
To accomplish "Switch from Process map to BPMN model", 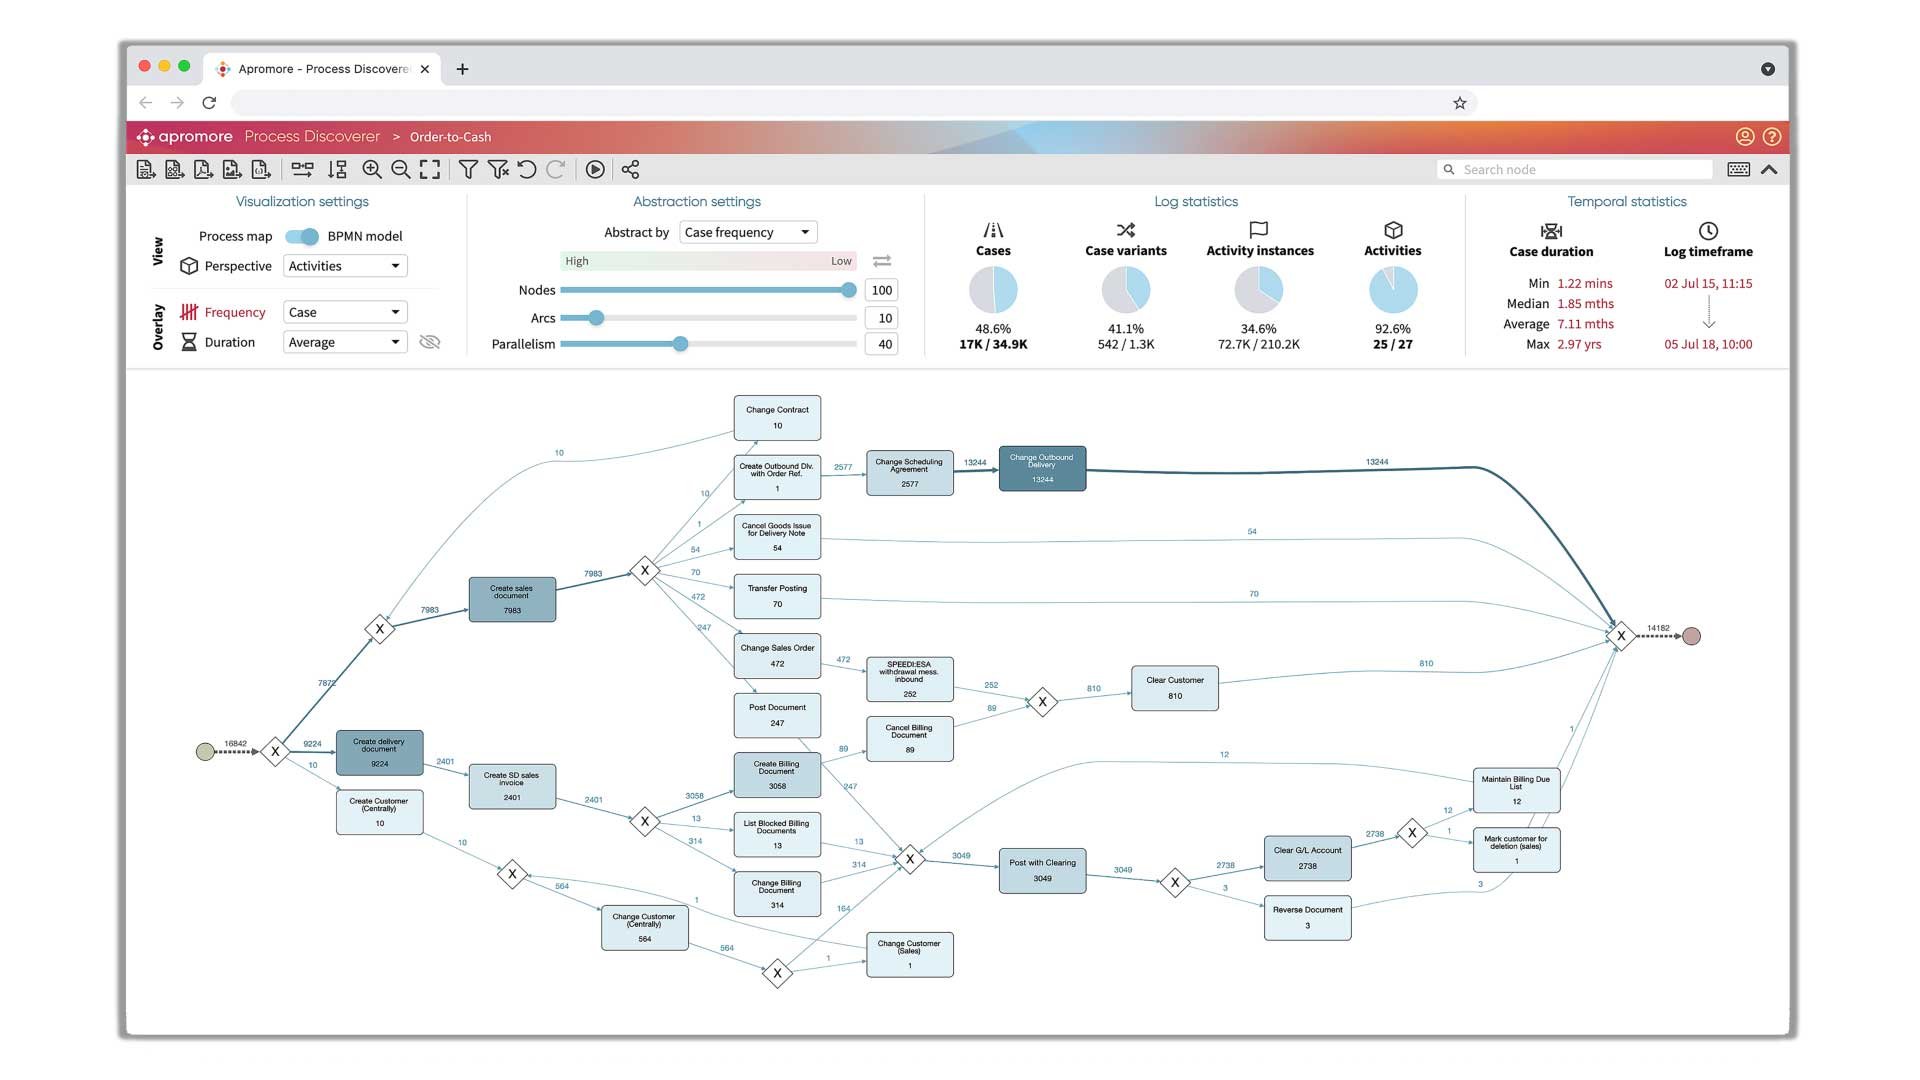I will click(303, 236).
